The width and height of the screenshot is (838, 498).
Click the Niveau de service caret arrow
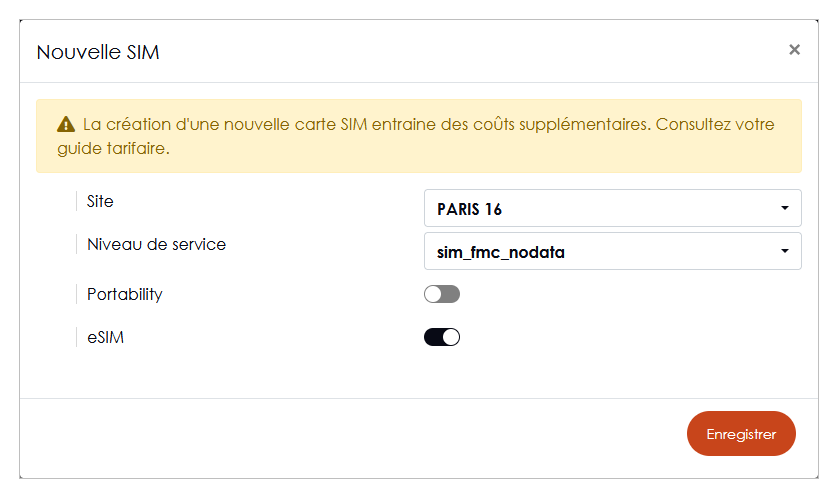[x=785, y=251]
